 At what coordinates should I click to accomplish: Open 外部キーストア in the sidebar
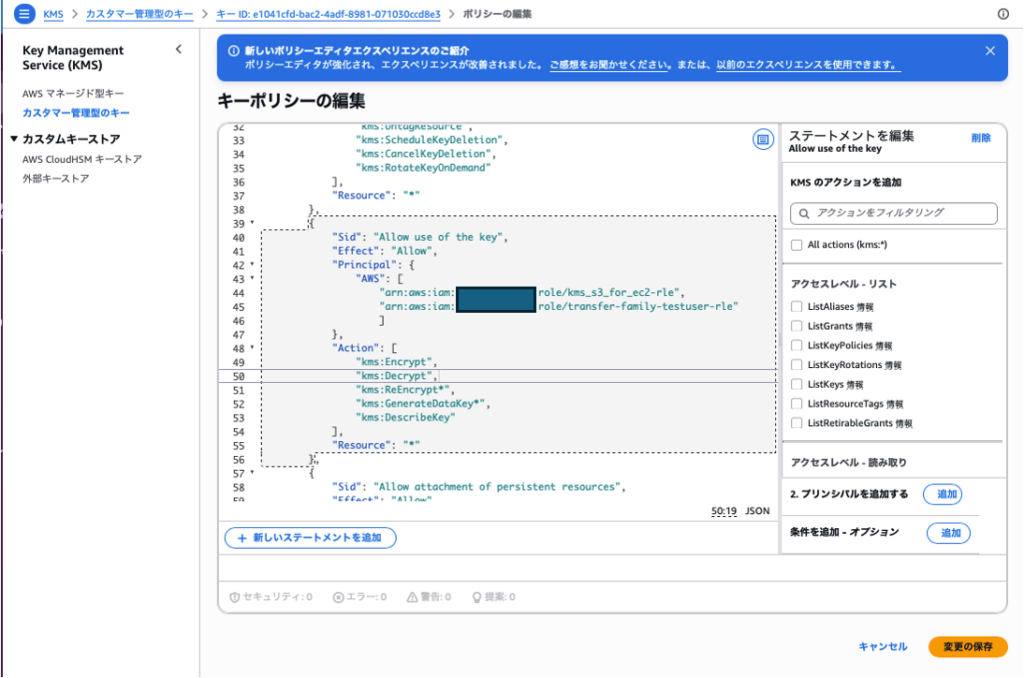(56, 178)
